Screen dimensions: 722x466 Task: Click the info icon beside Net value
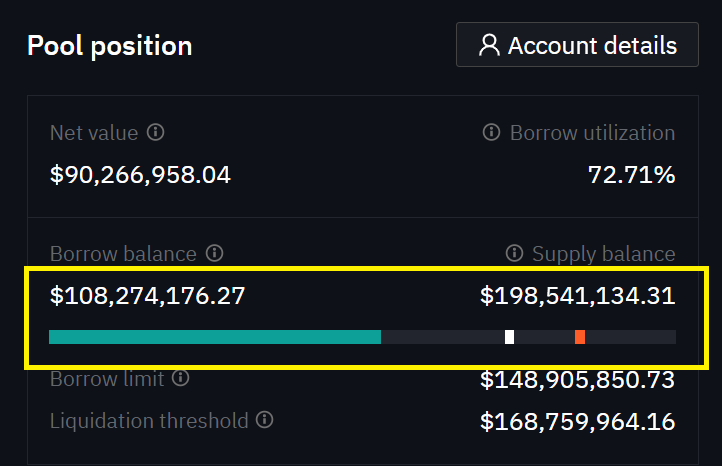[x=155, y=132]
